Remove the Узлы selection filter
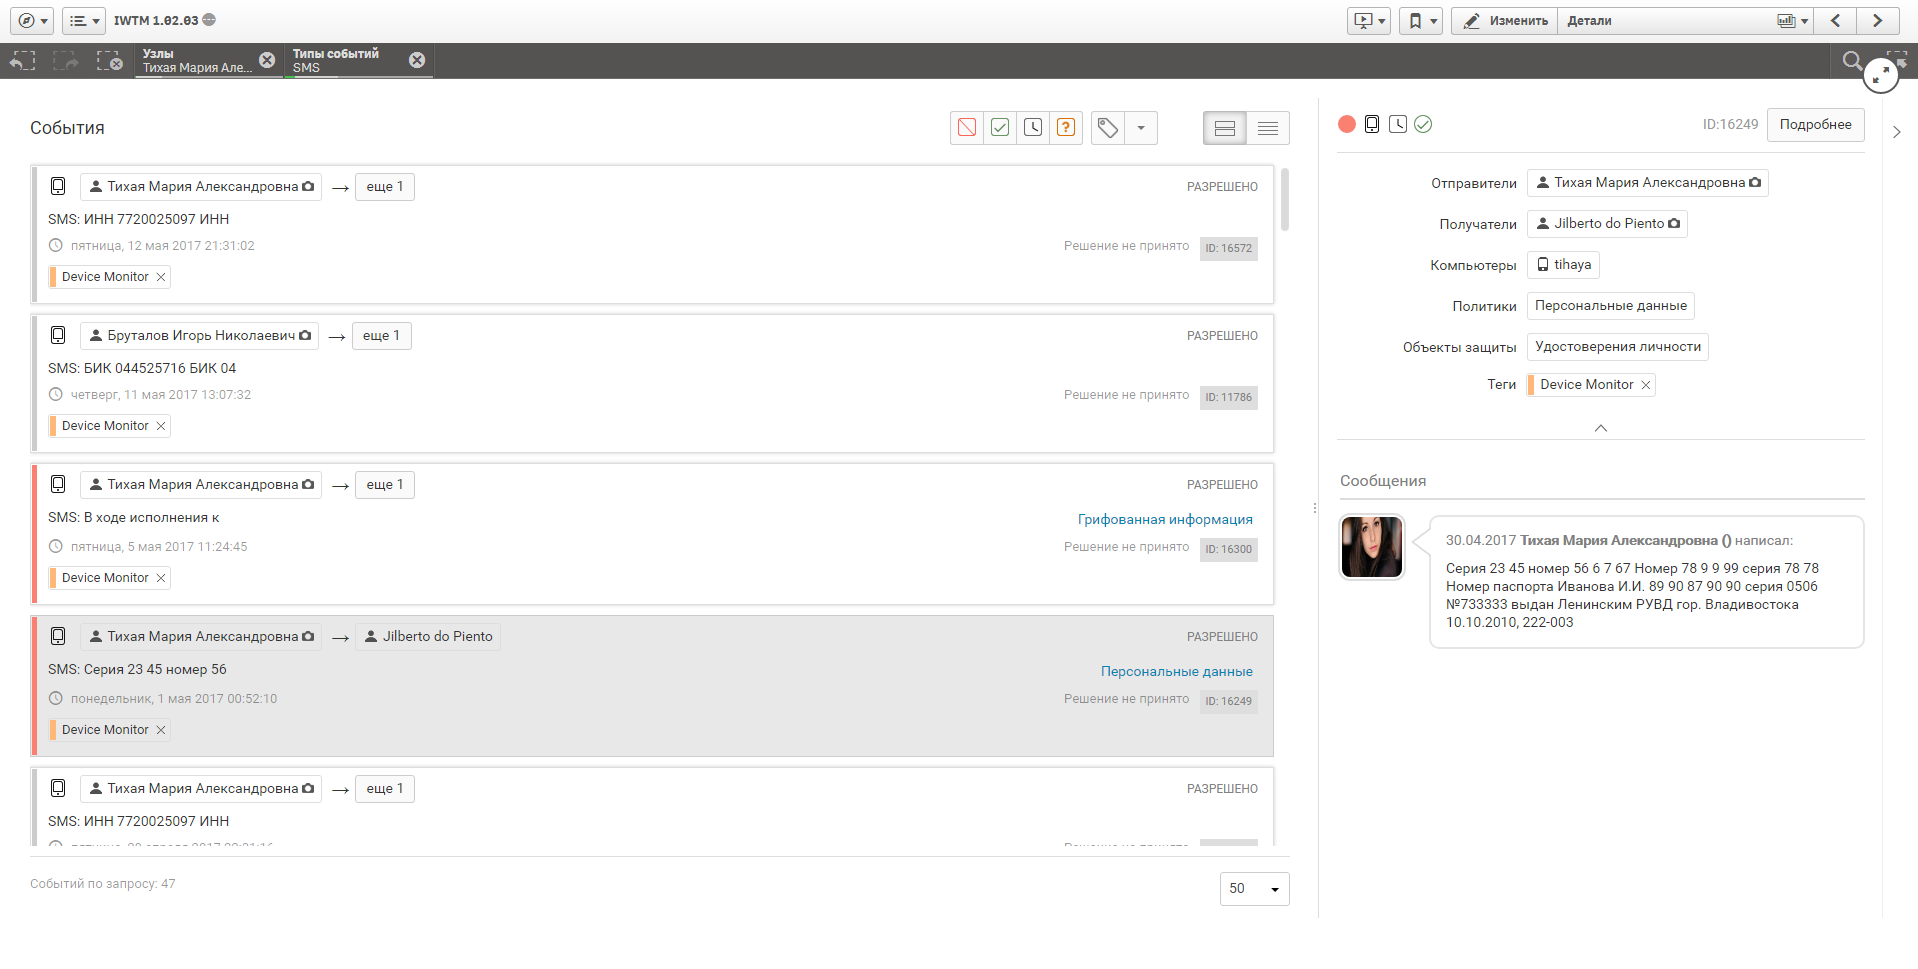The height and width of the screenshot is (969, 1918). [267, 60]
